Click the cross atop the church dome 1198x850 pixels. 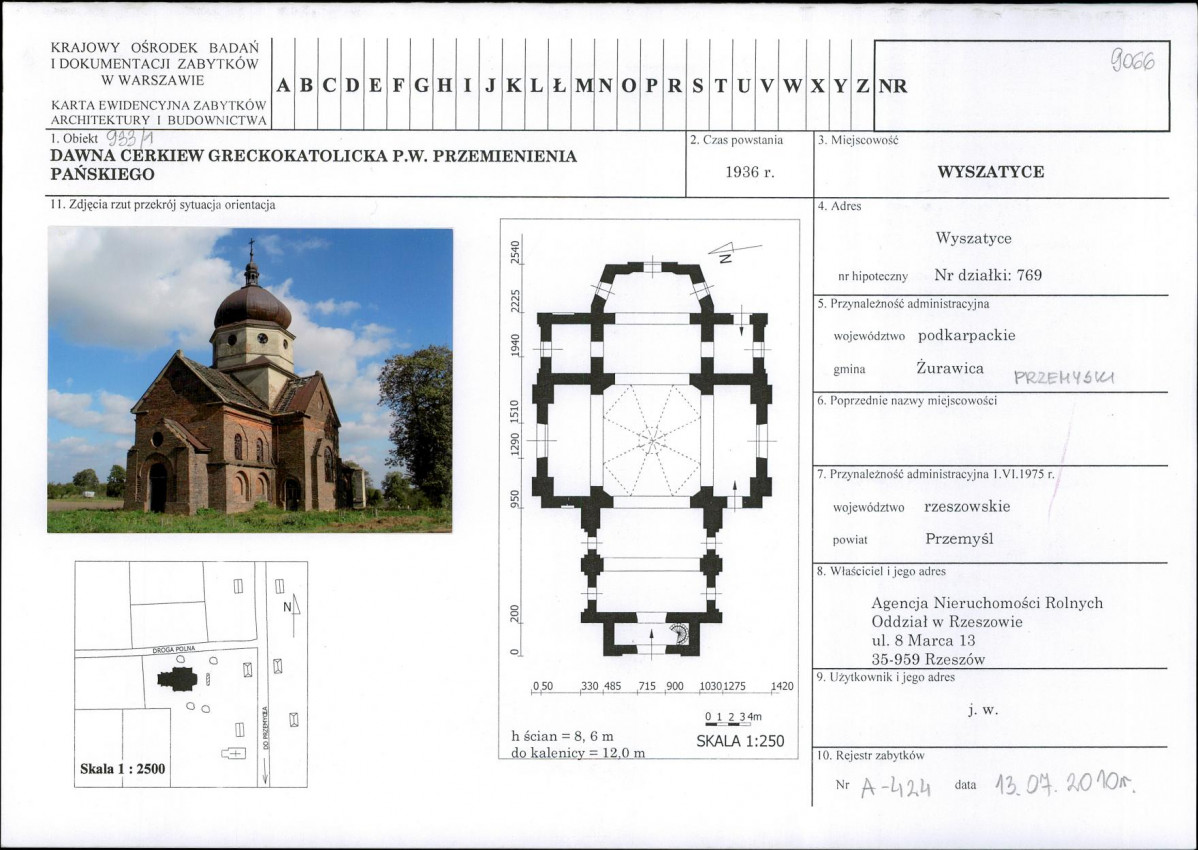[251, 248]
